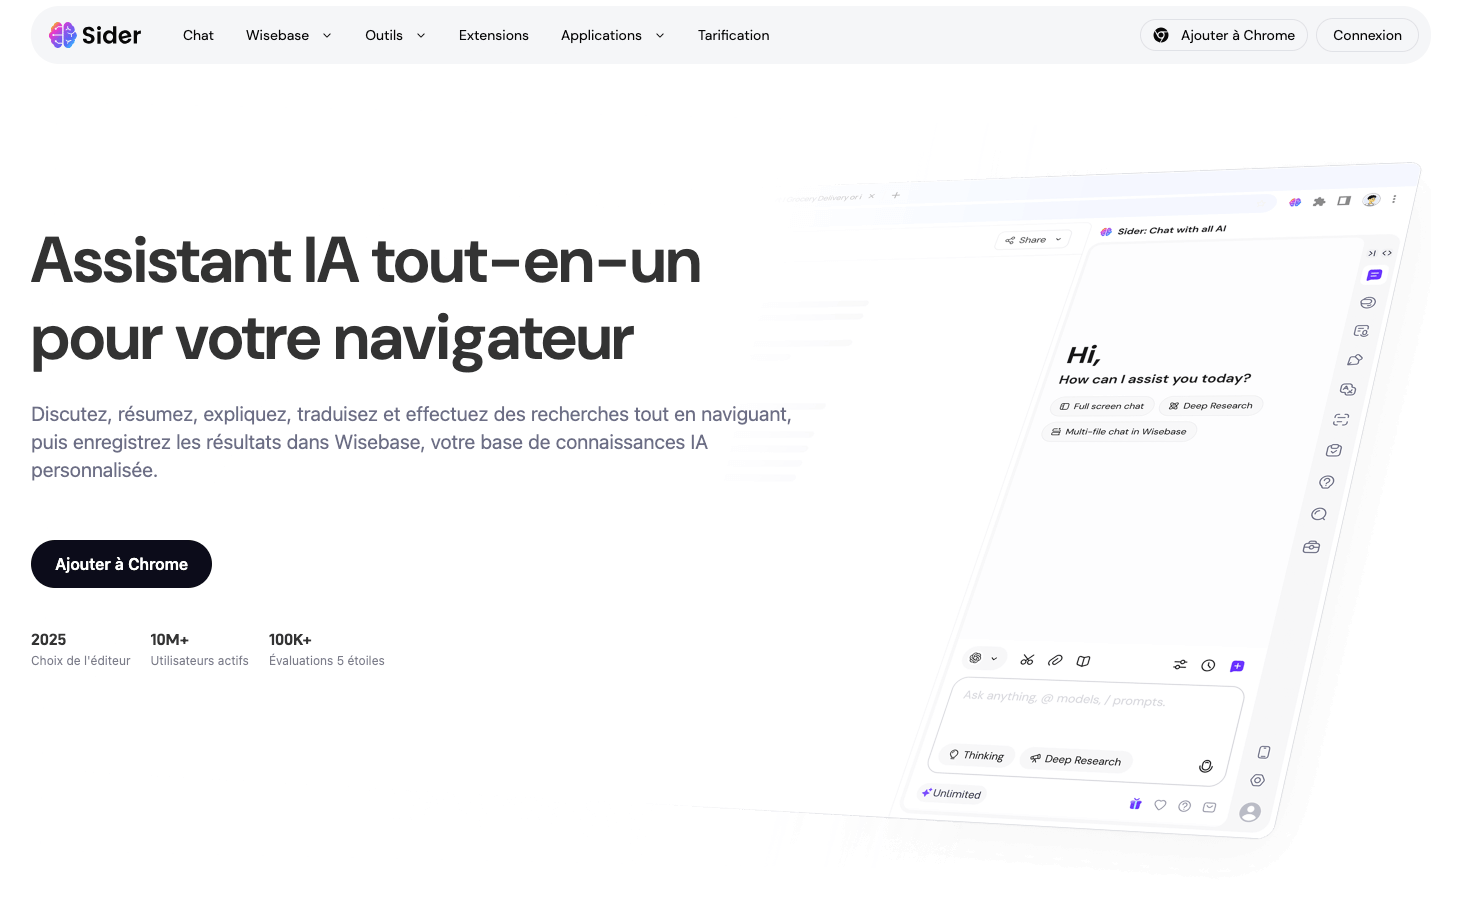
Task: Open the Chat page from the navbar
Action: point(198,35)
